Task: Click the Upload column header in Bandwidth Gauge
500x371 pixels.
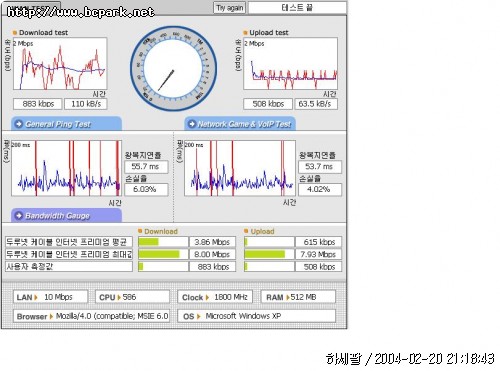Action: click(262, 231)
